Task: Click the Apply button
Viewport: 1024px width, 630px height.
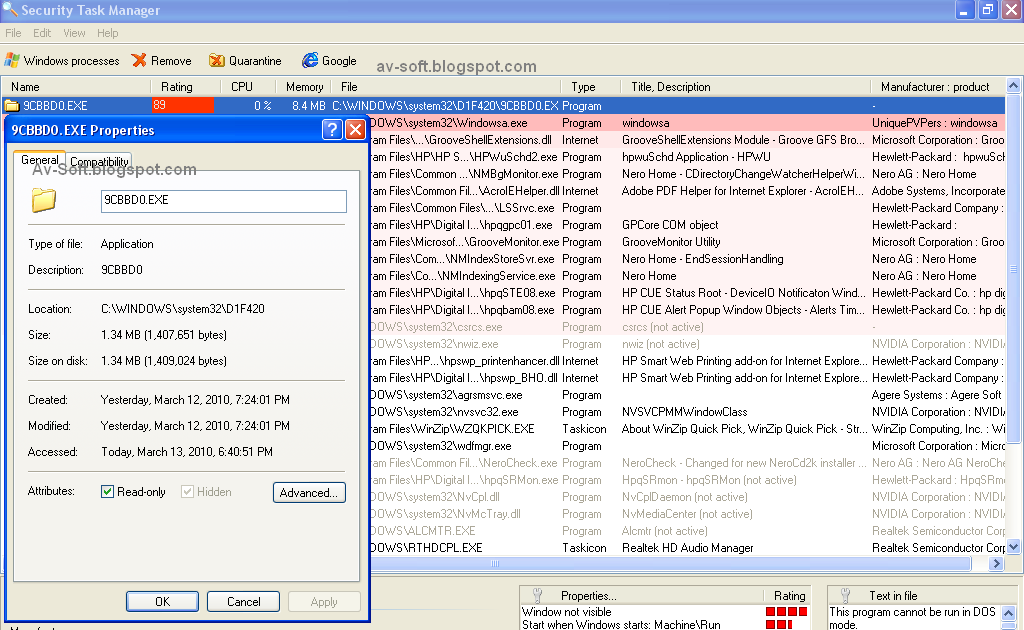Action: [324, 601]
